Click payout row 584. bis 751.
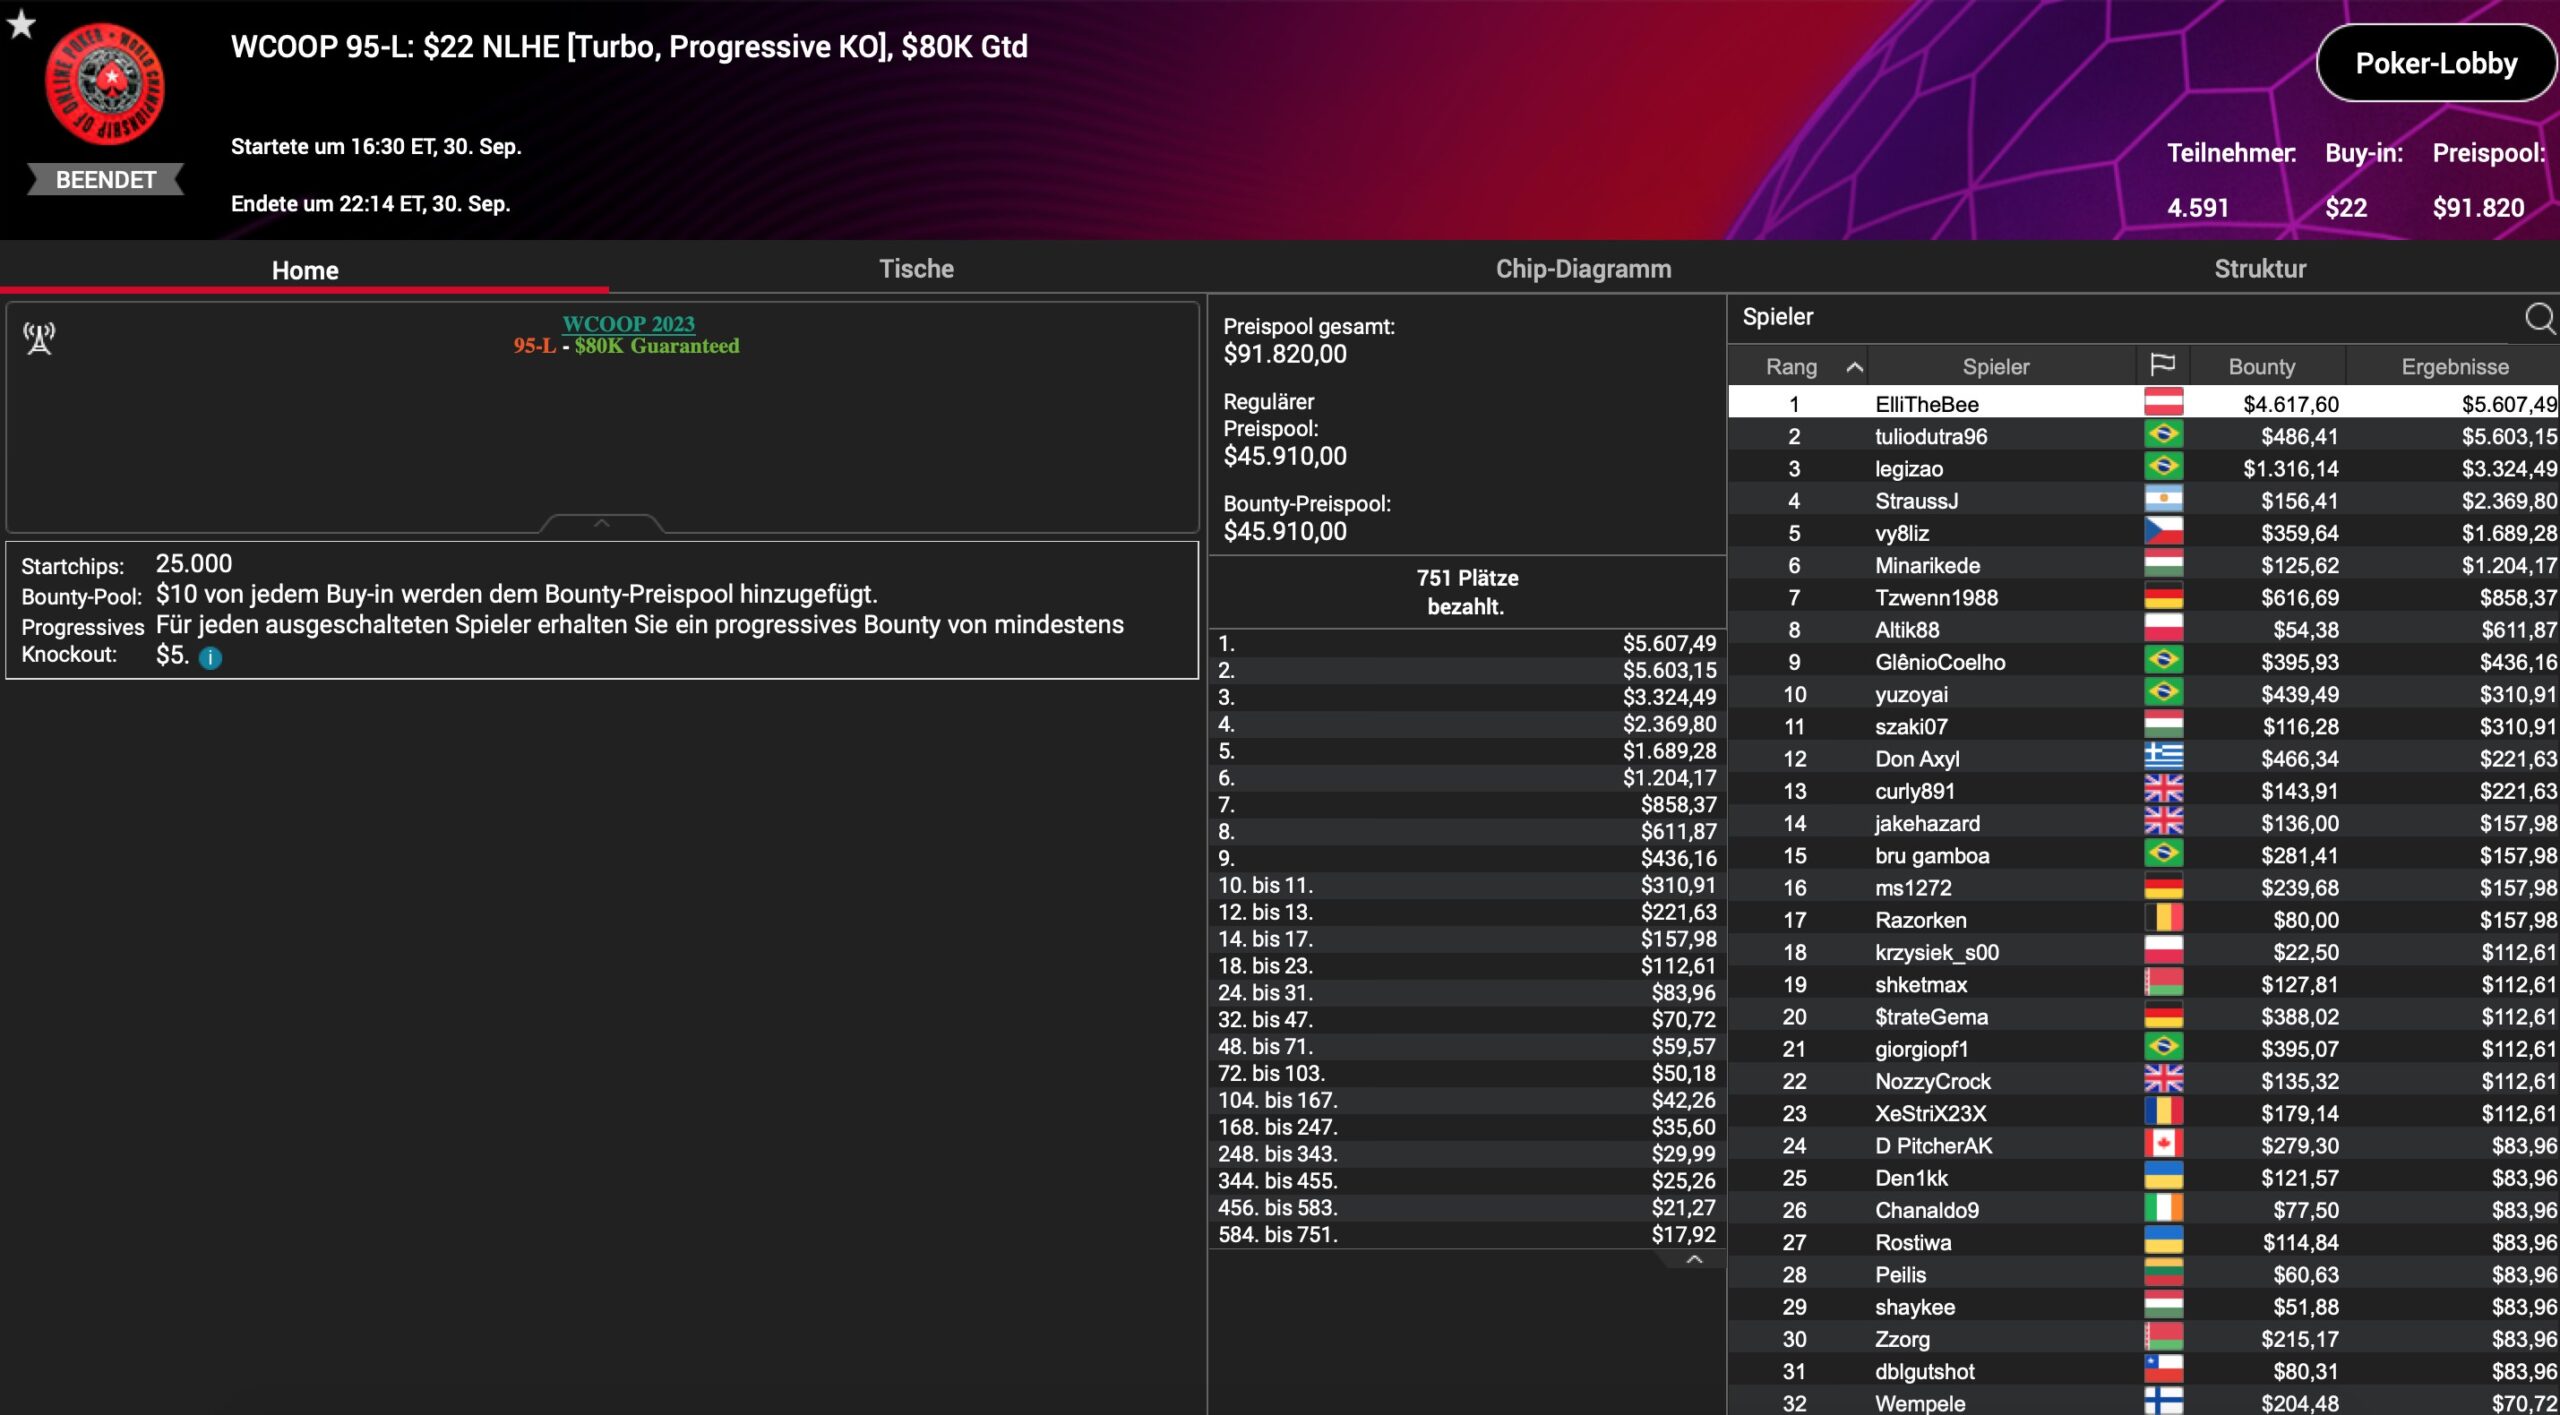This screenshot has width=2560, height=1415. click(x=1467, y=1234)
